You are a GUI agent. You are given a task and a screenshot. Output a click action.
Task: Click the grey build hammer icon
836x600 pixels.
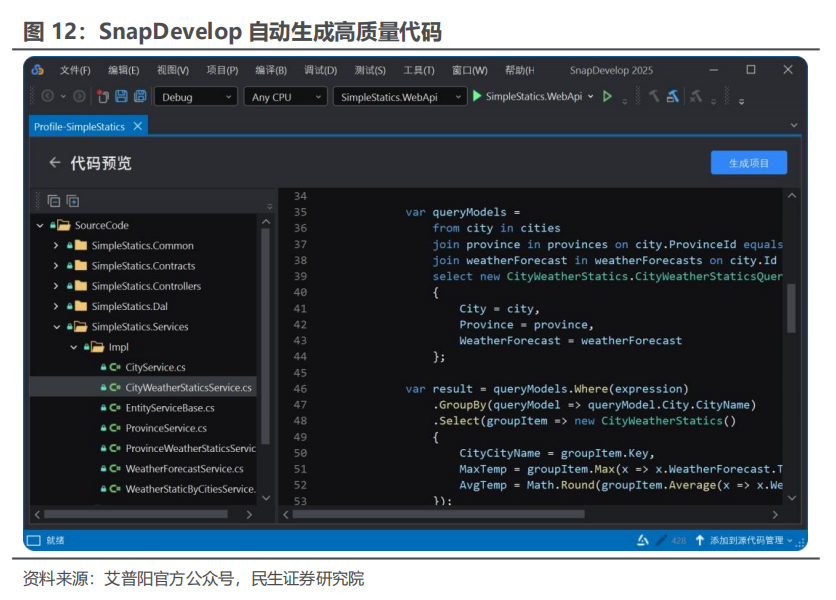click(x=654, y=96)
